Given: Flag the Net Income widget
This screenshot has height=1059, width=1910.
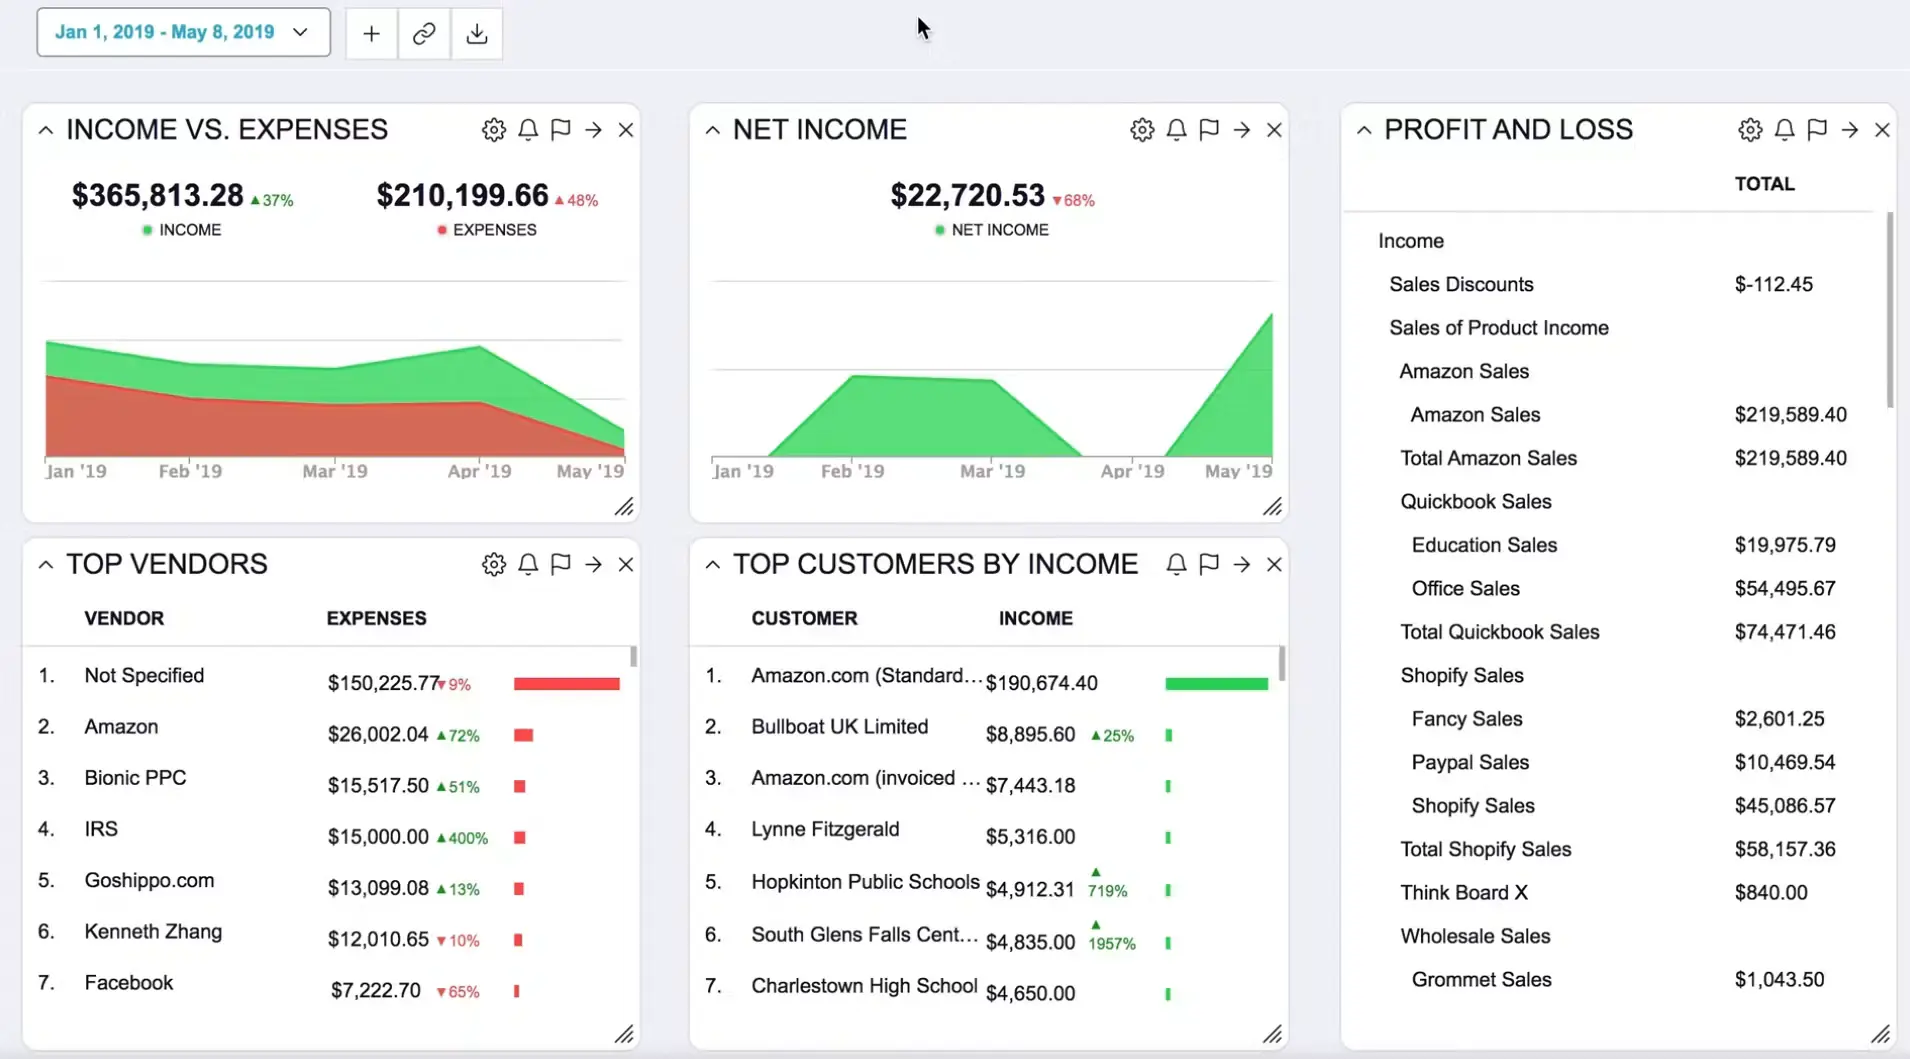Looking at the screenshot, I should [1209, 130].
